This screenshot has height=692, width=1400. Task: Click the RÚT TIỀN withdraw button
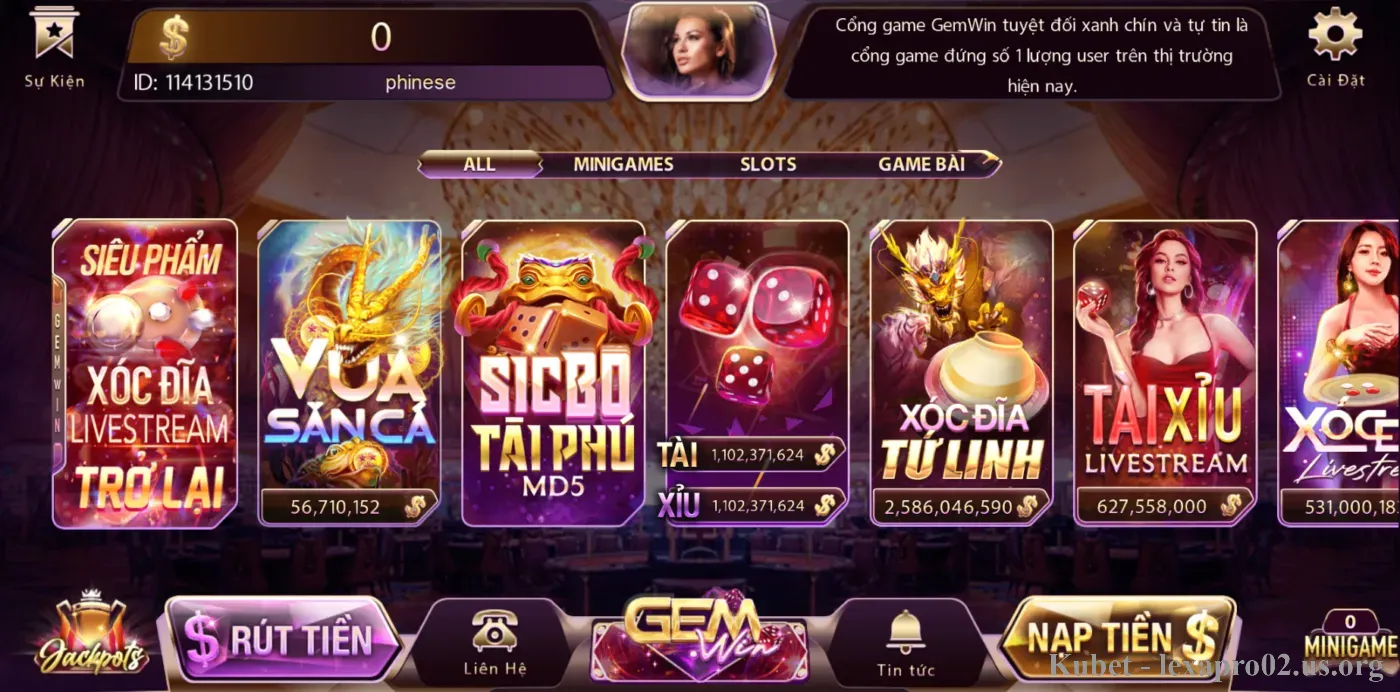tap(283, 639)
